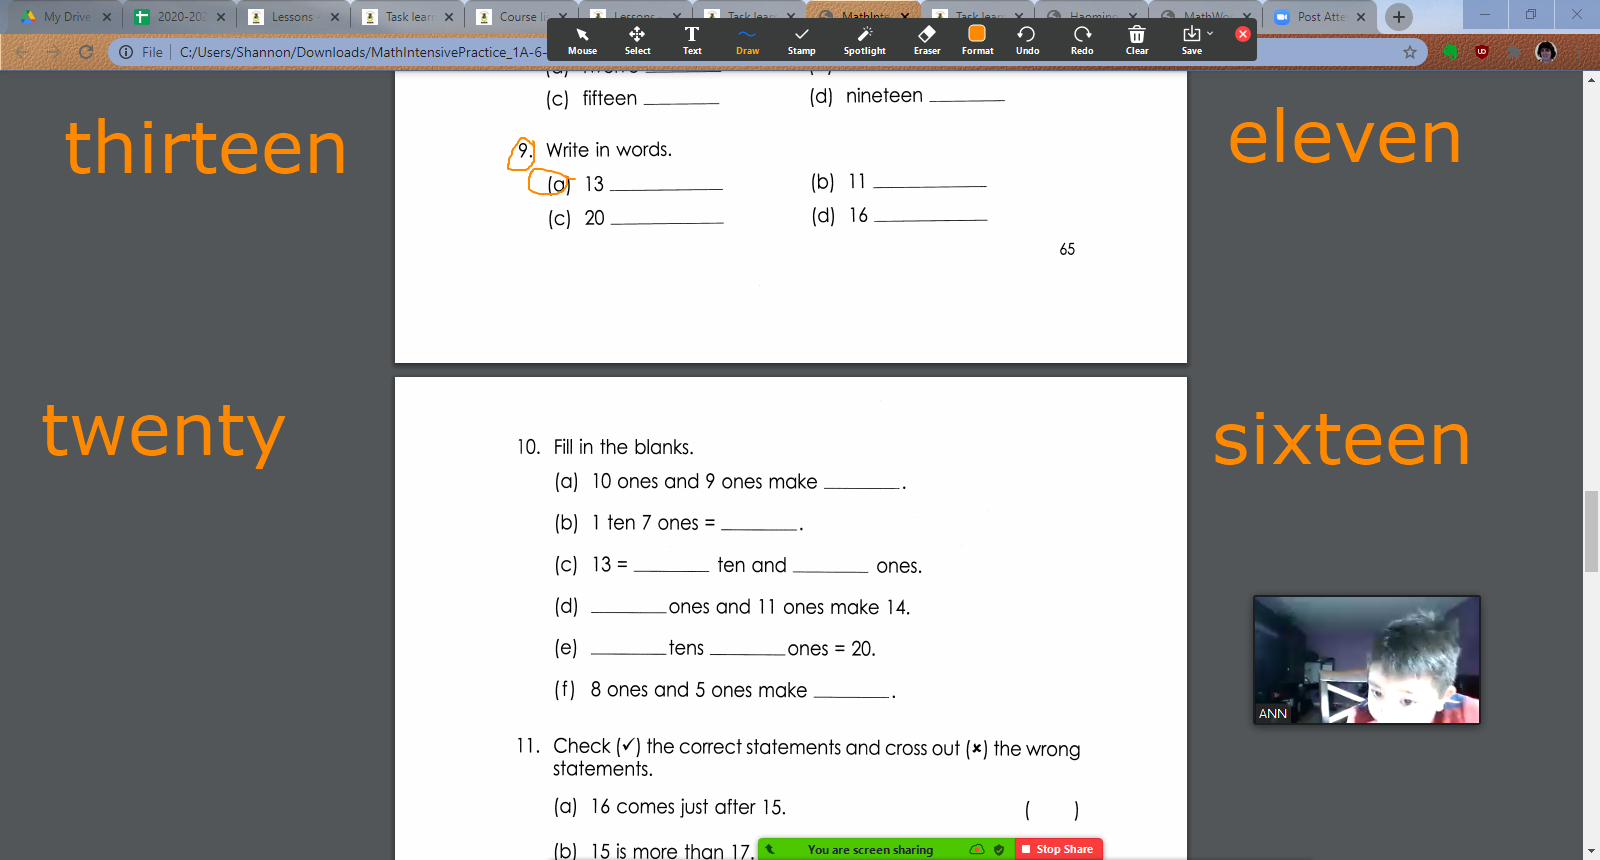This screenshot has width=1600, height=860.
Task: Click the vertical scrollbar thumb
Action: pyautogui.click(x=1591, y=531)
